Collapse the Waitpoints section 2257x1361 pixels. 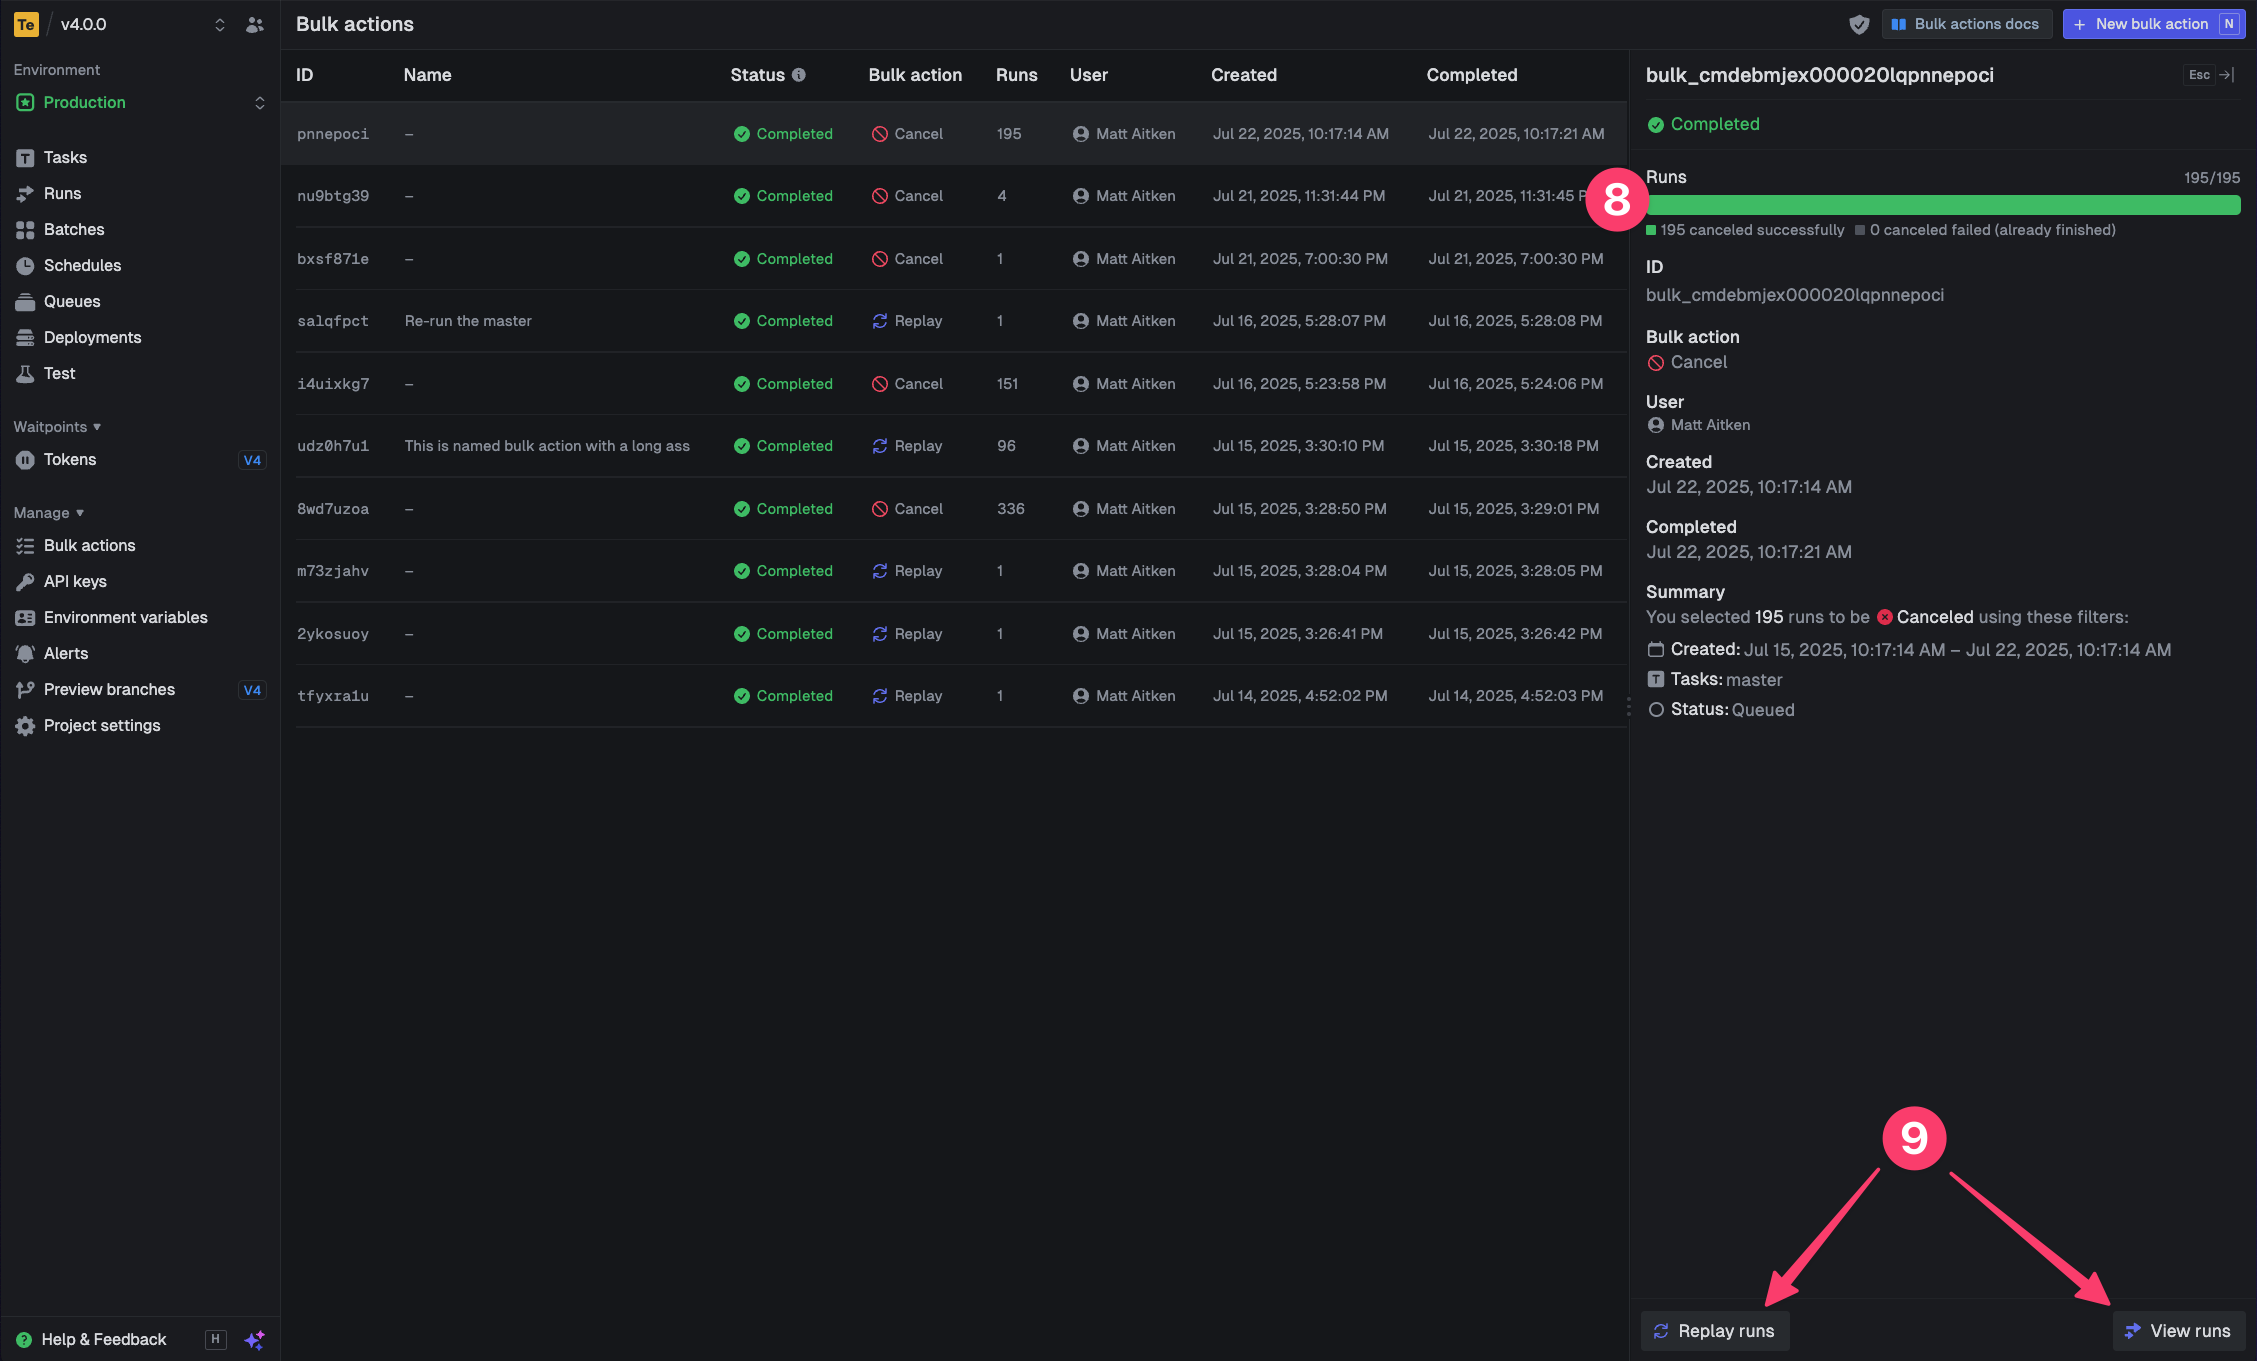click(x=56, y=426)
